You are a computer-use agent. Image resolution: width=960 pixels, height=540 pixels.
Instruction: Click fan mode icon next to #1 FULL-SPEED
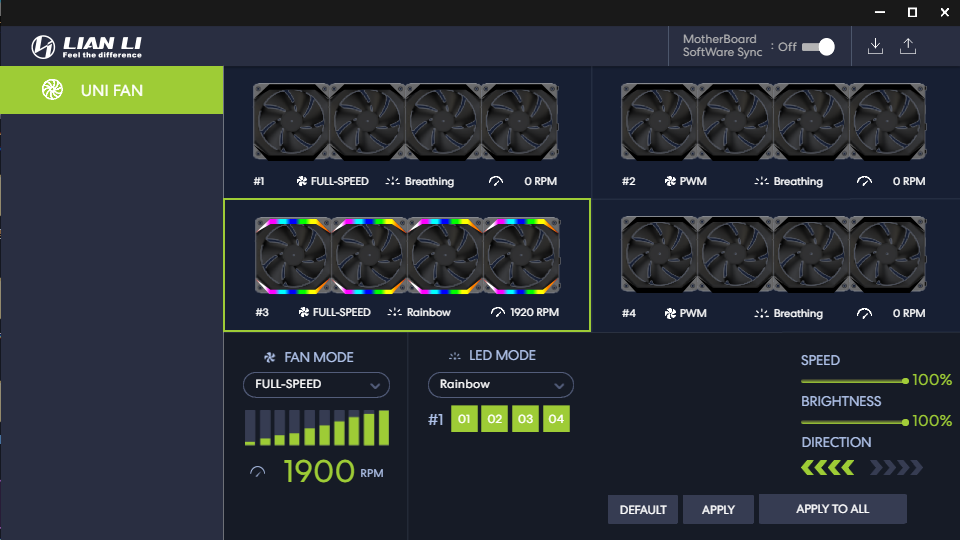point(302,181)
